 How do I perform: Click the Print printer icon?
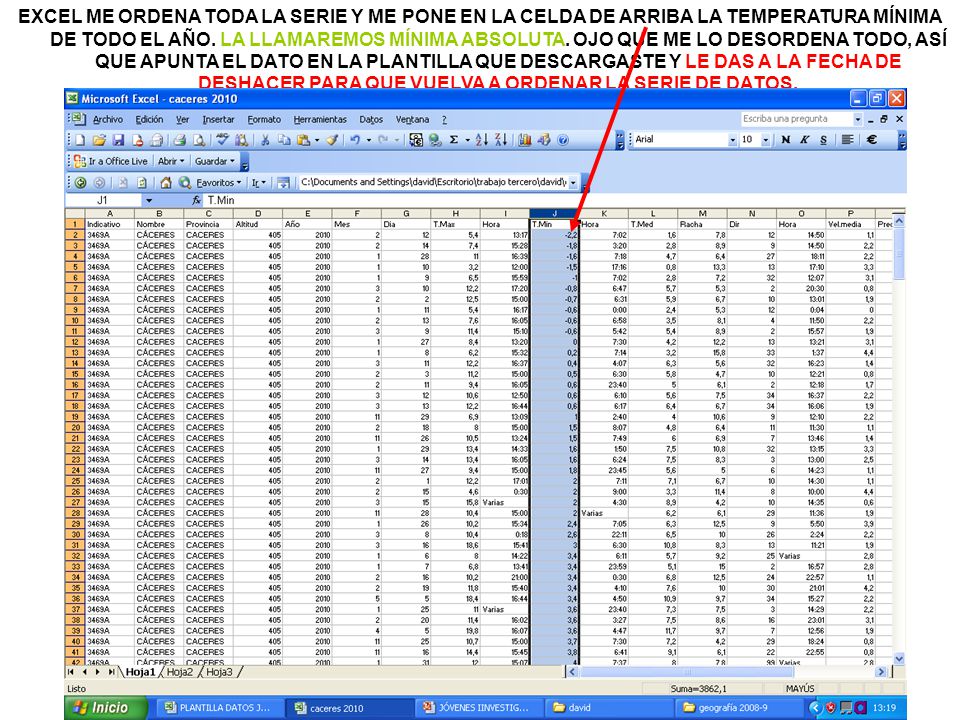pyautogui.click(x=179, y=140)
